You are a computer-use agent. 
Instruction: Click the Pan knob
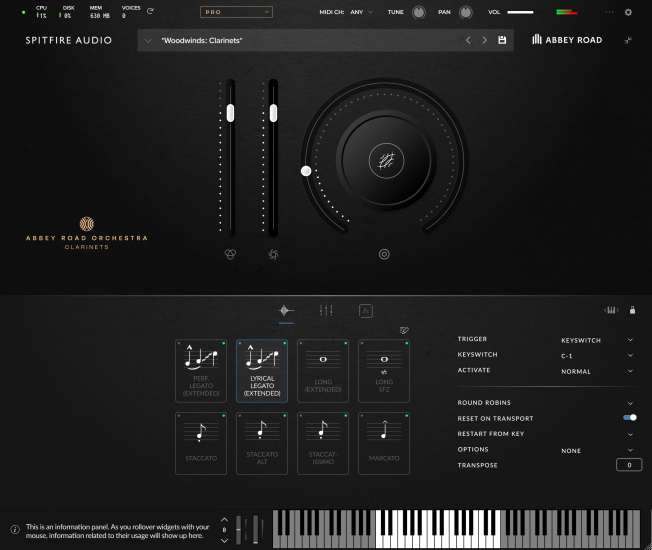(466, 12)
